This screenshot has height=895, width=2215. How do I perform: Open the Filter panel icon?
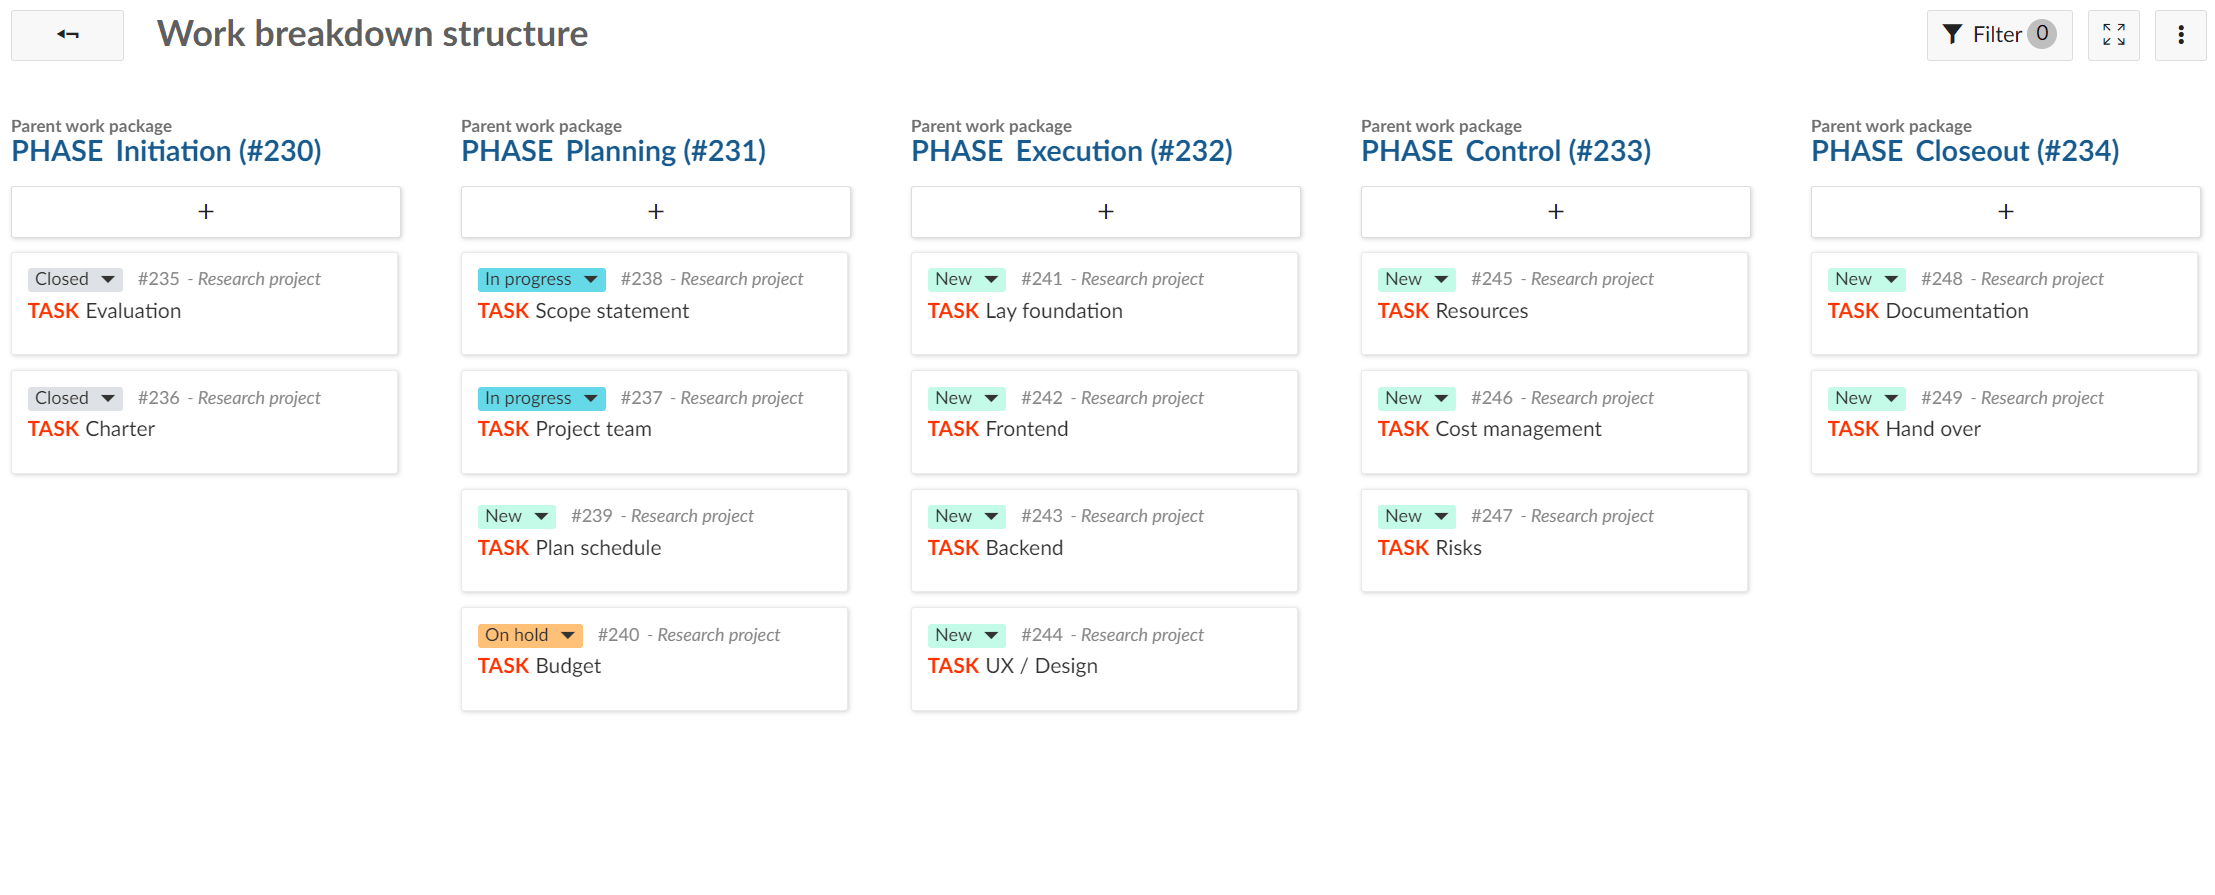pyautogui.click(x=1955, y=34)
